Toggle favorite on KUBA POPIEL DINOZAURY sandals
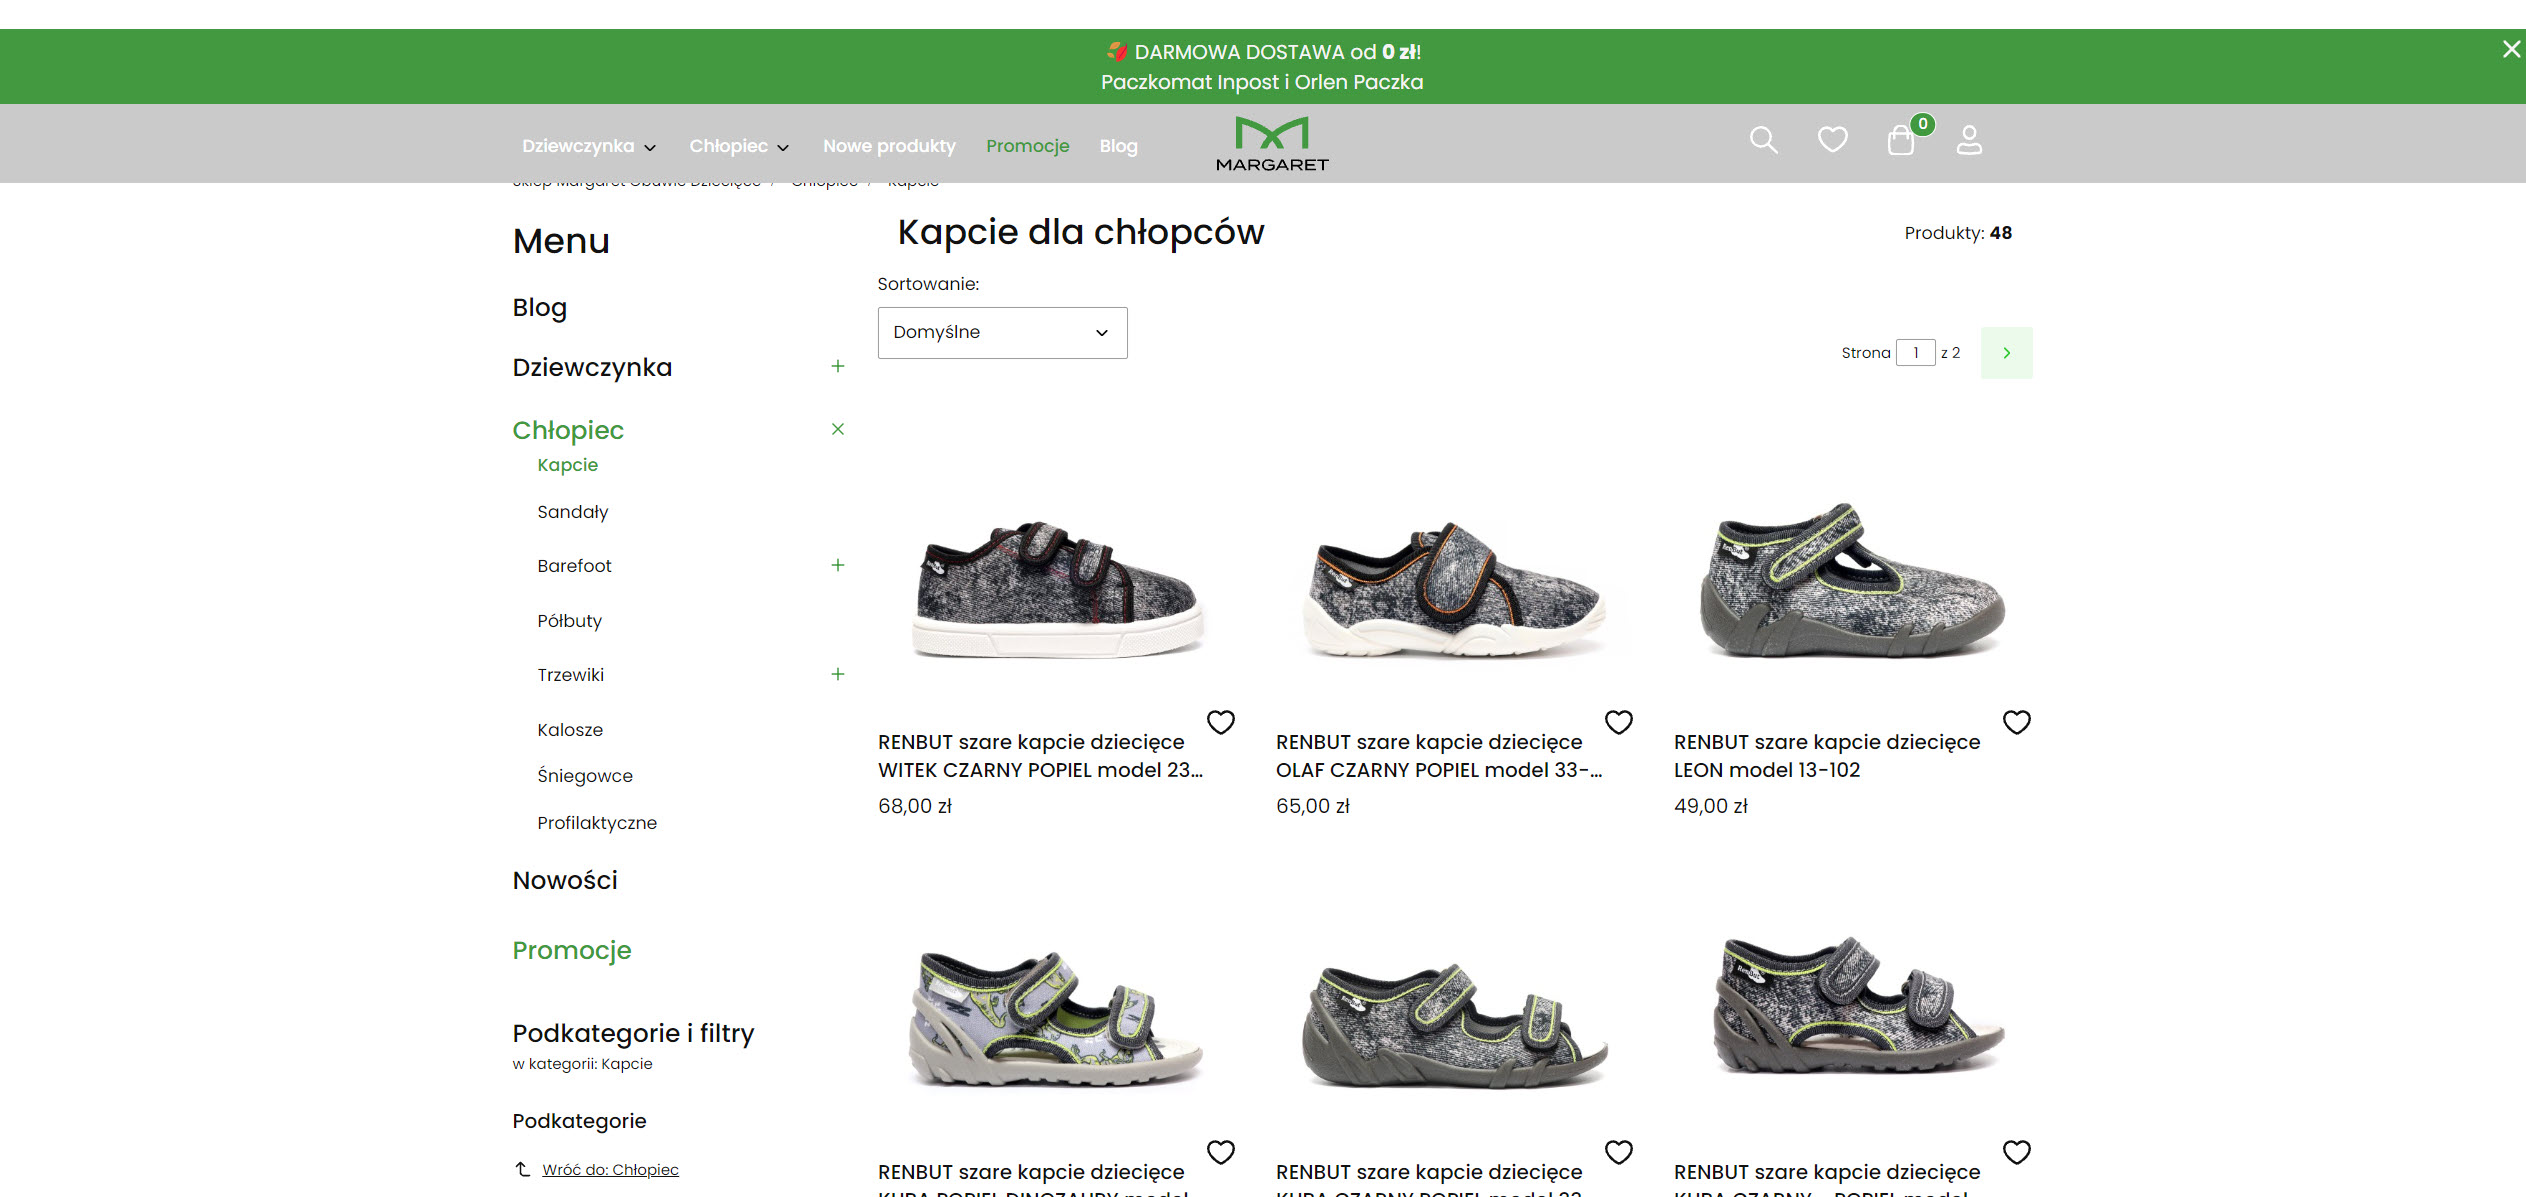 [x=1221, y=1152]
